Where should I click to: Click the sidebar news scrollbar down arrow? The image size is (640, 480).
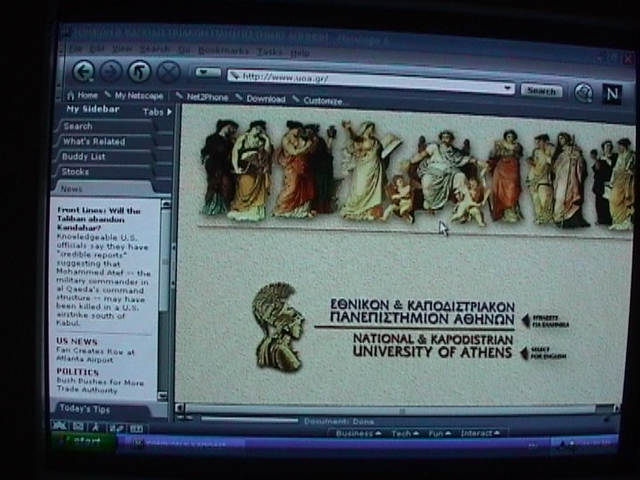click(162, 396)
